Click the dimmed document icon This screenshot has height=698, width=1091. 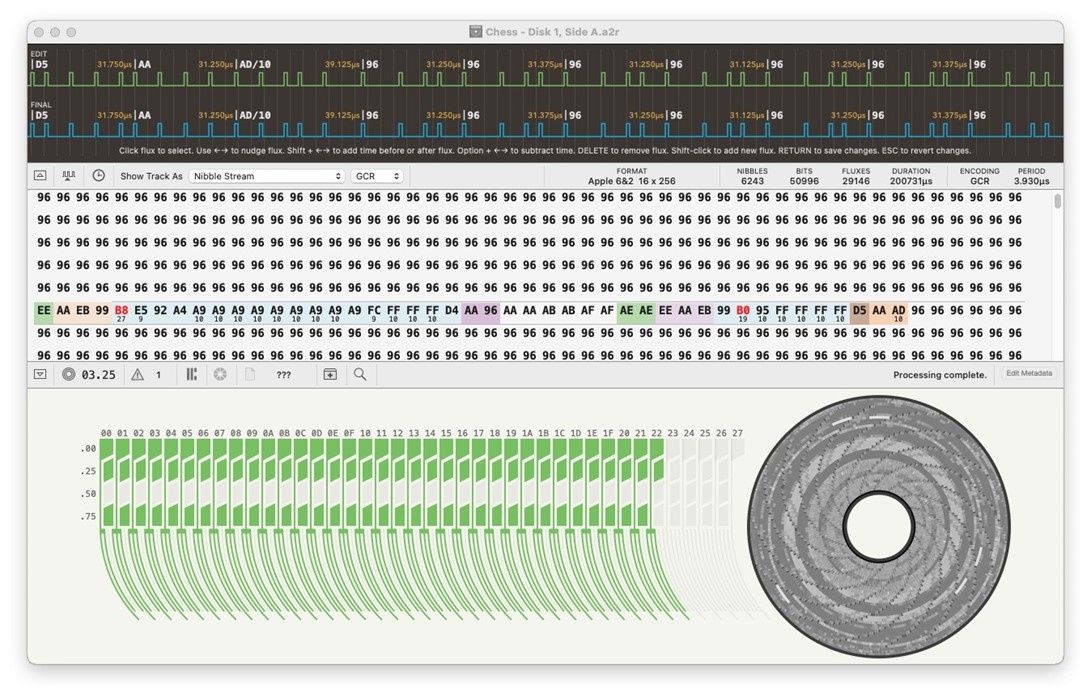click(x=249, y=374)
